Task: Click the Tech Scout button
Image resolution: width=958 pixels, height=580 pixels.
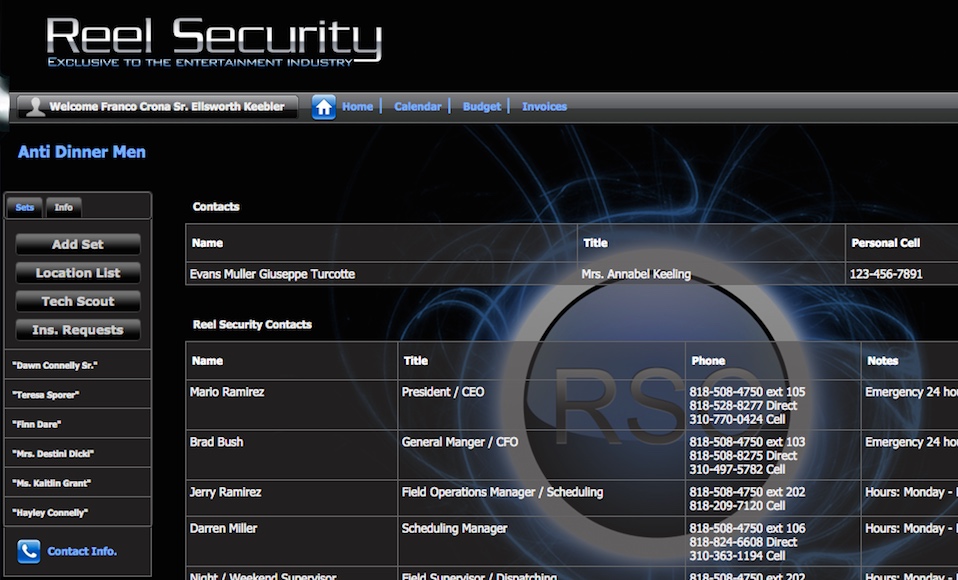Action: [x=78, y=301]
